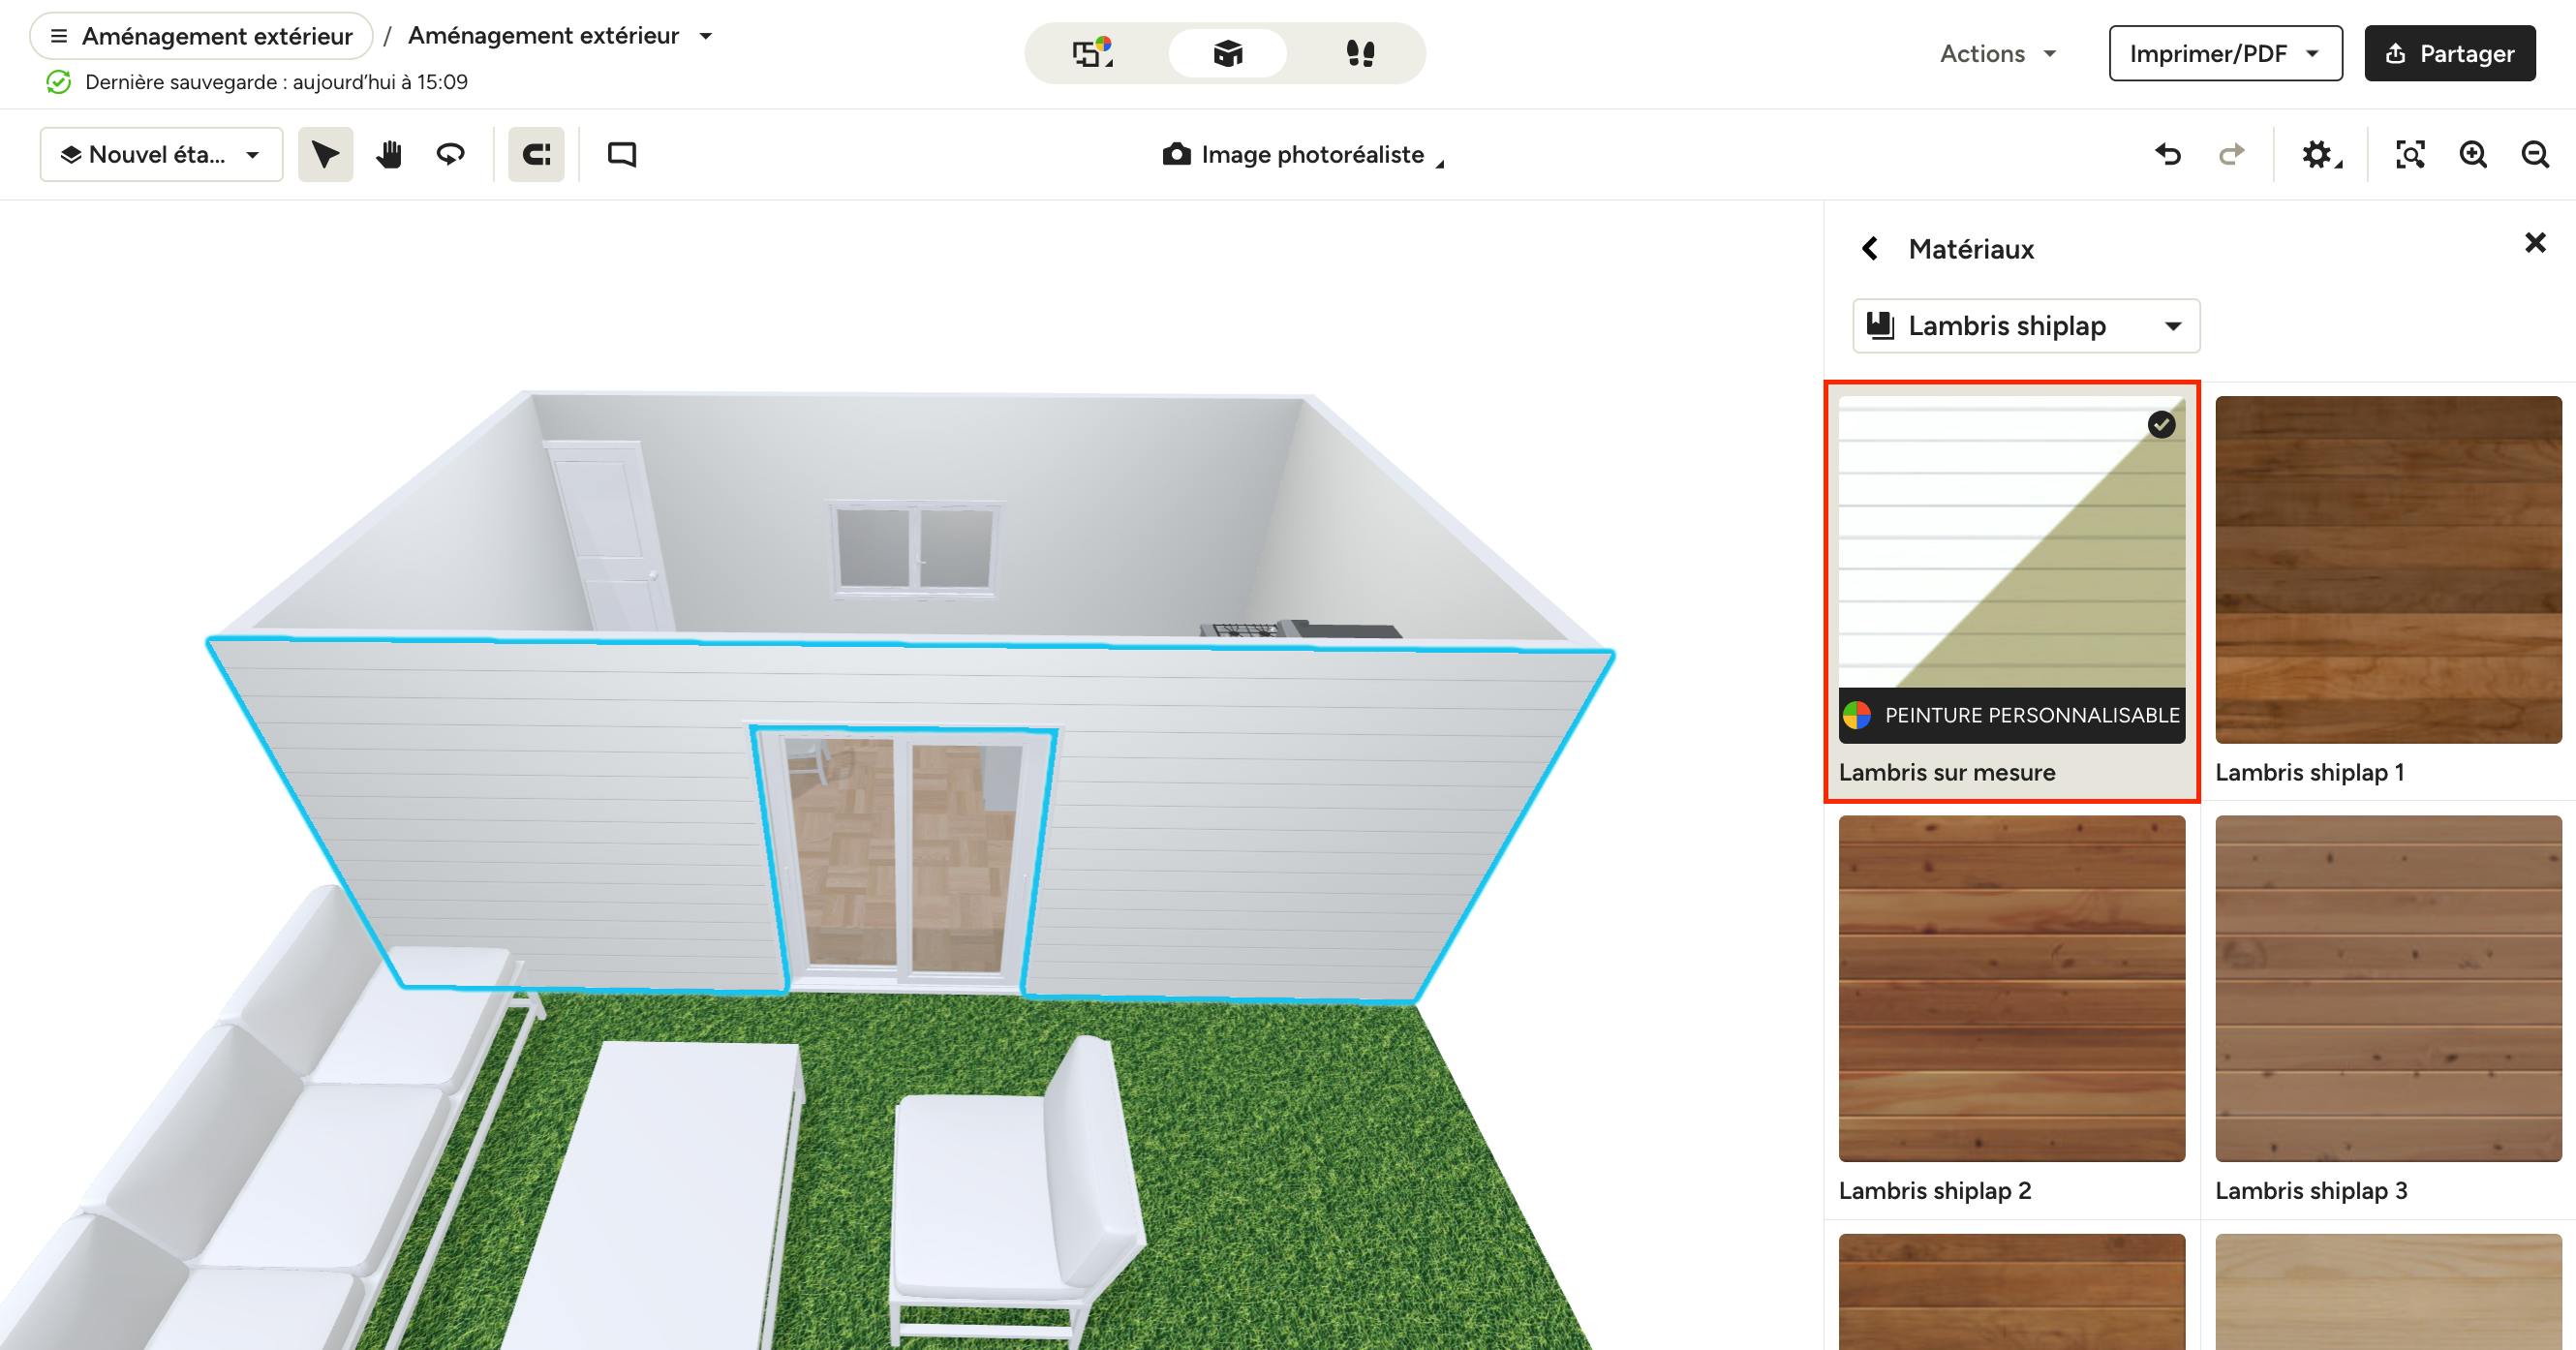Open the Aménagement extérieur main menu
This screenshot has height=1350, width=2576.
201,36
